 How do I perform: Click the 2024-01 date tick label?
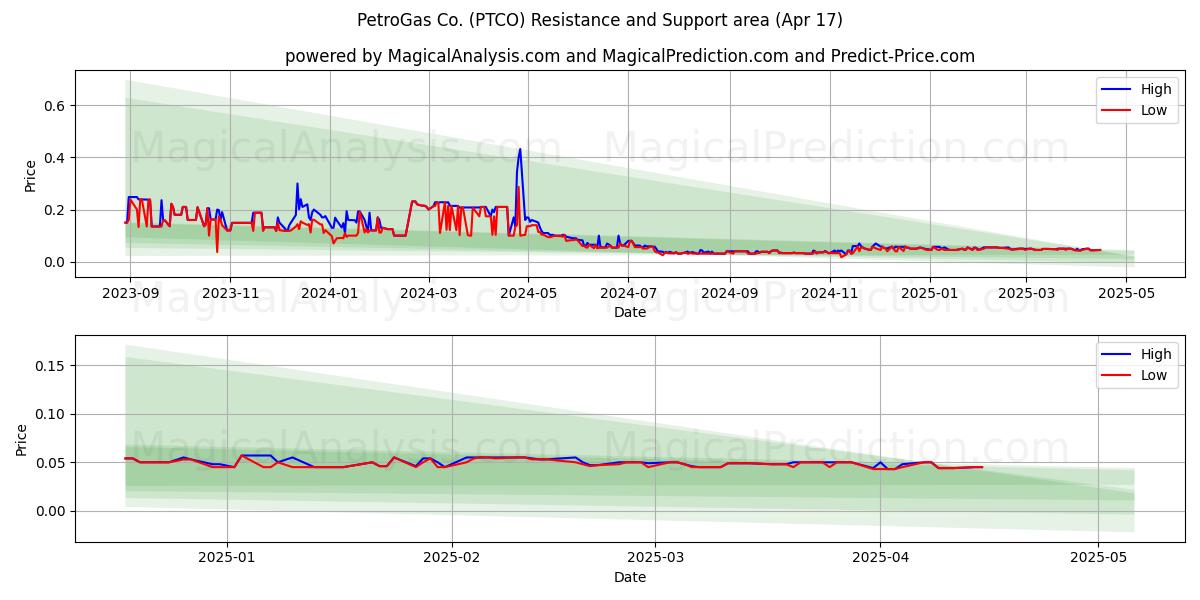330,293
